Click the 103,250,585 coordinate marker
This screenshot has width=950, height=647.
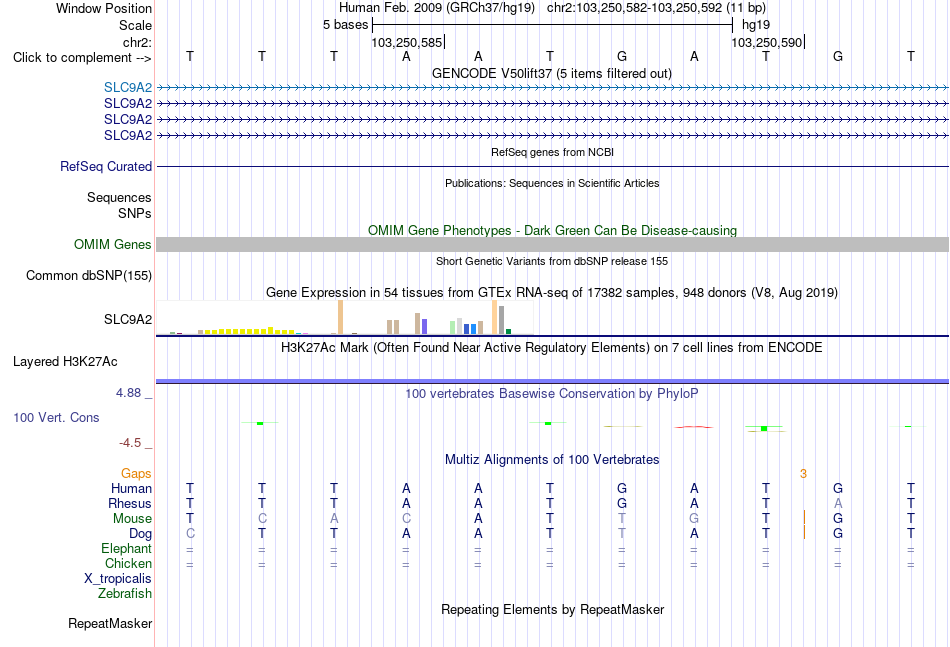407,42
